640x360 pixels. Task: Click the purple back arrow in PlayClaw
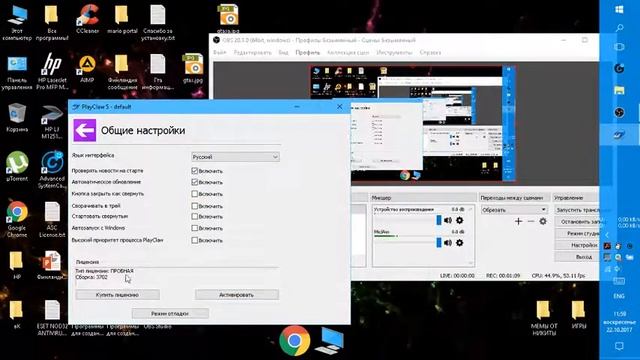coord(84,130)
